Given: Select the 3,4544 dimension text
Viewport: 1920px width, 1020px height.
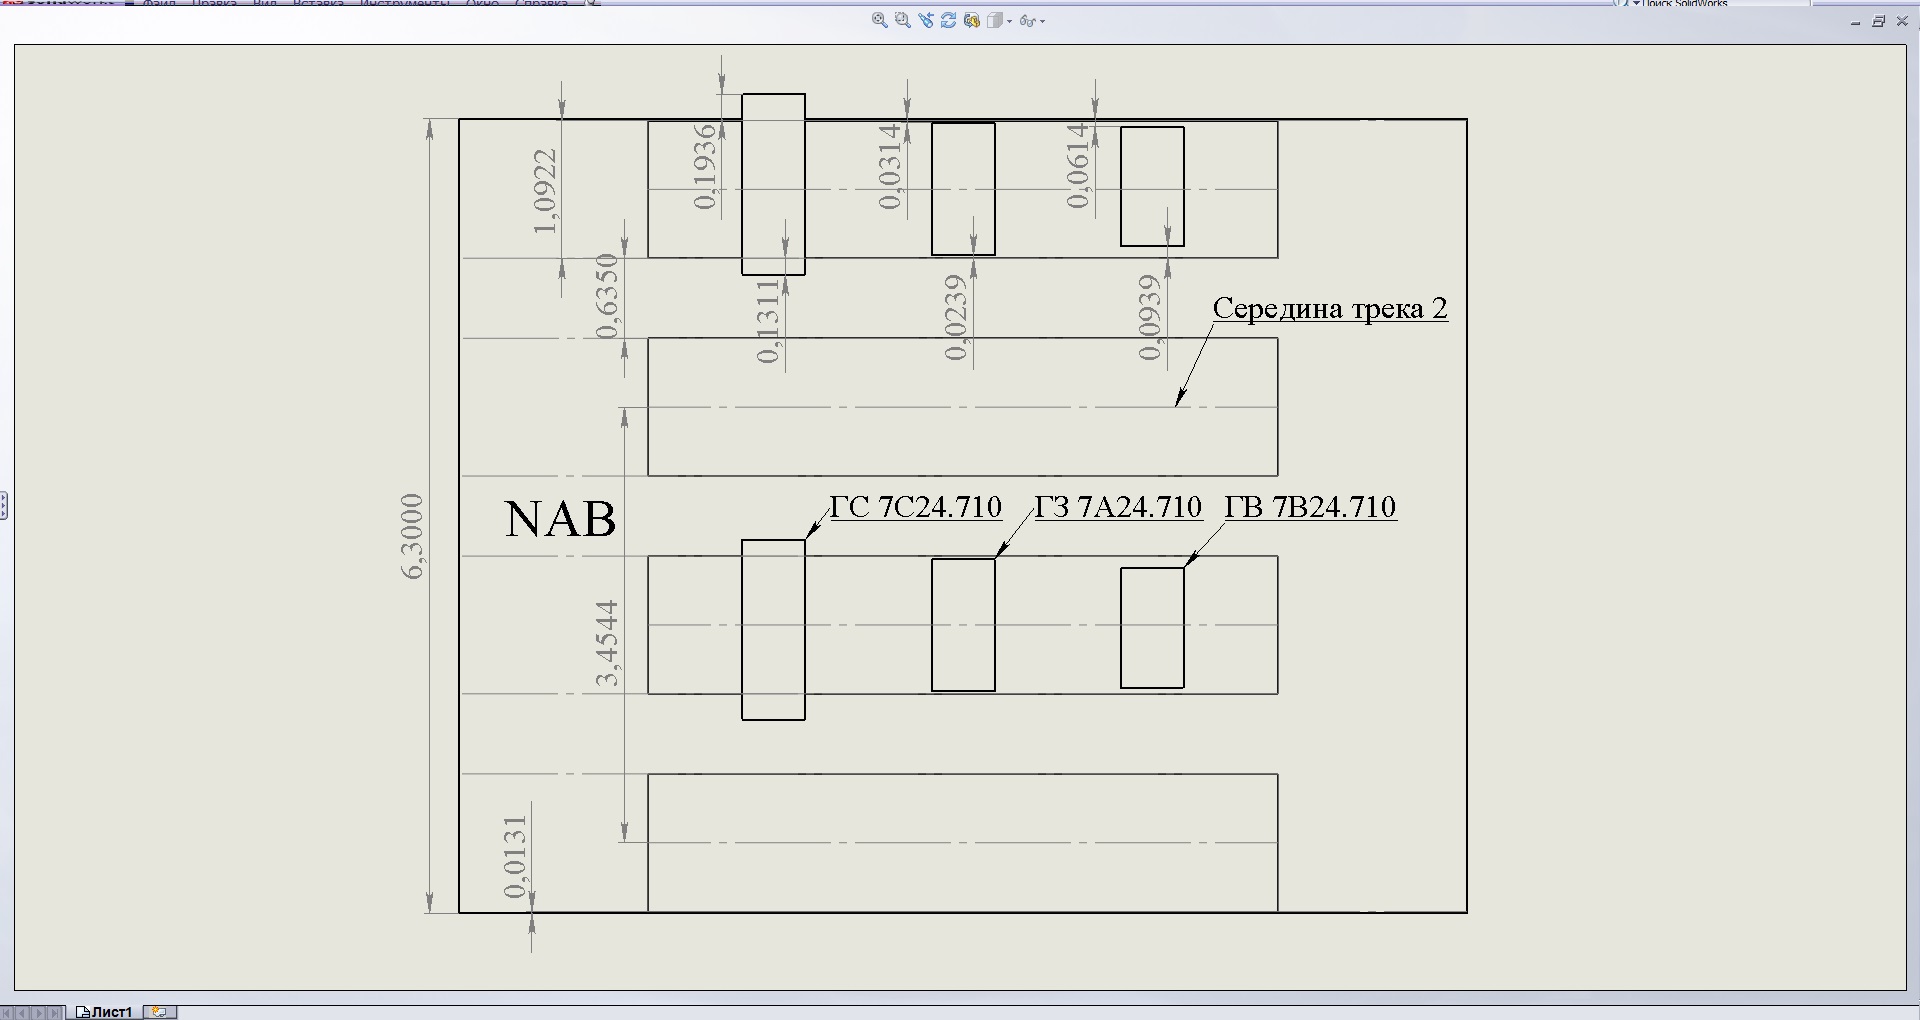Looking at the screenshot, I should (607, 643).
